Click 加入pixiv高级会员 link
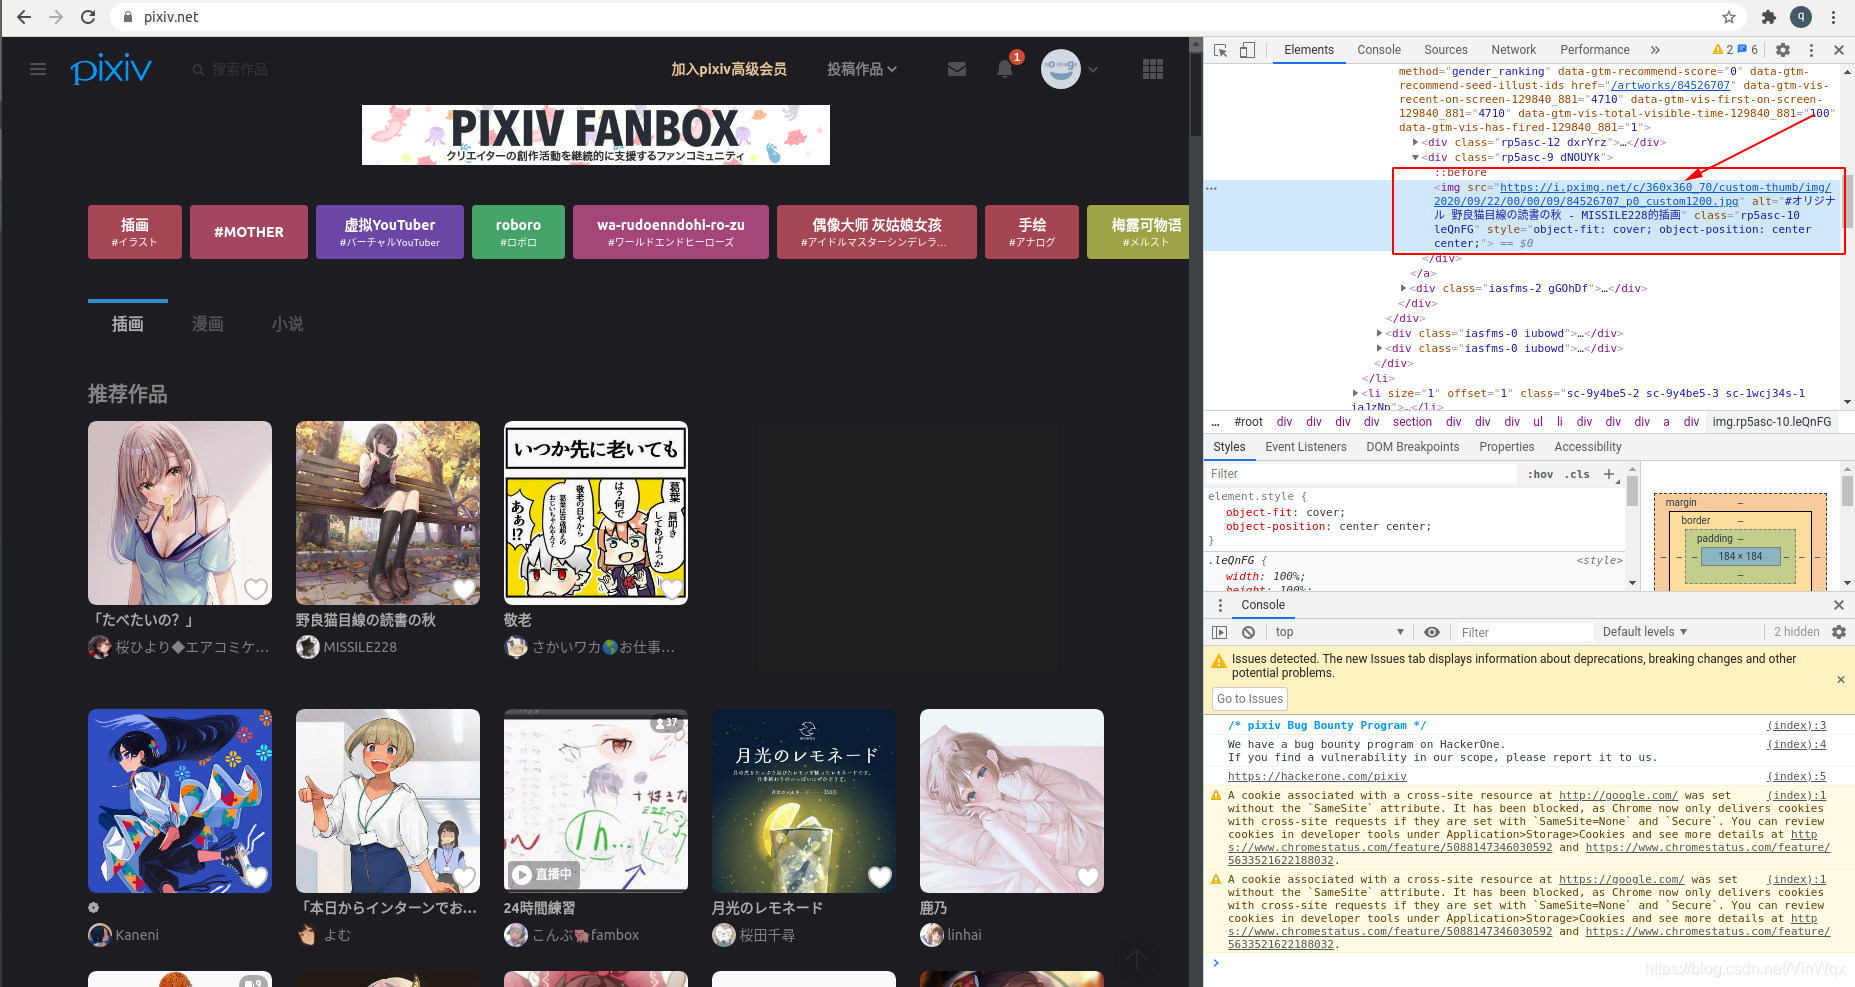 728,69
